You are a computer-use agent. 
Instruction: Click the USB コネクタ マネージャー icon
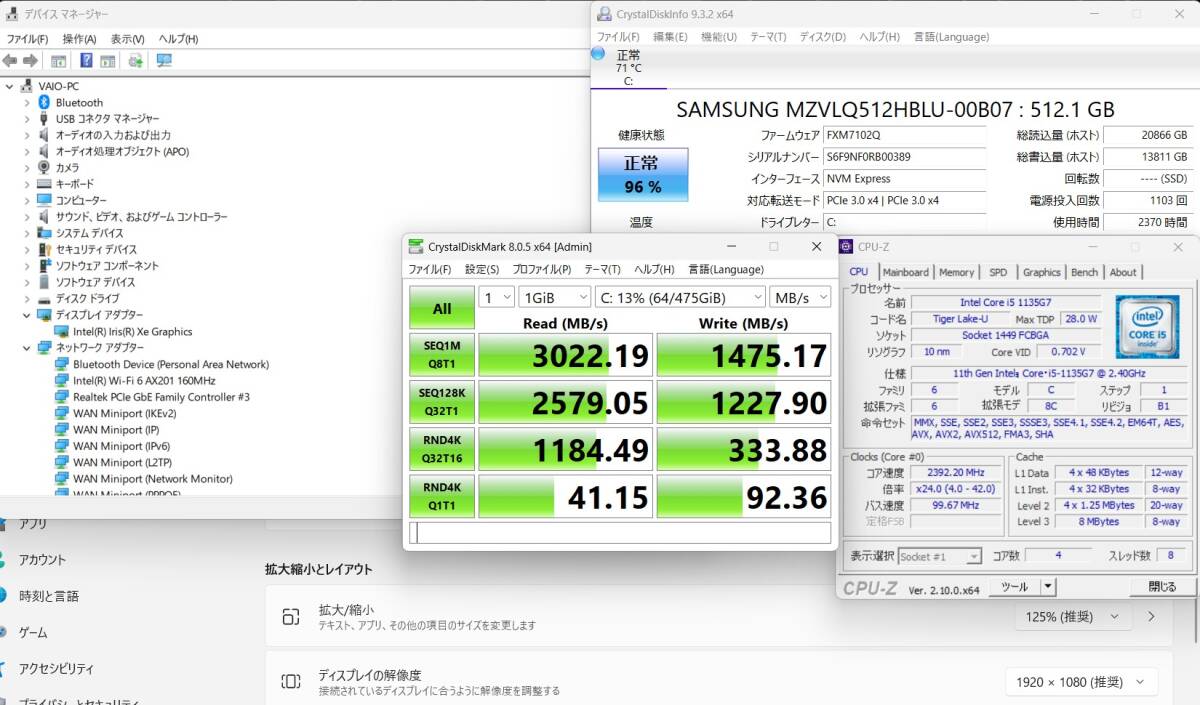[x=44, y=118]
